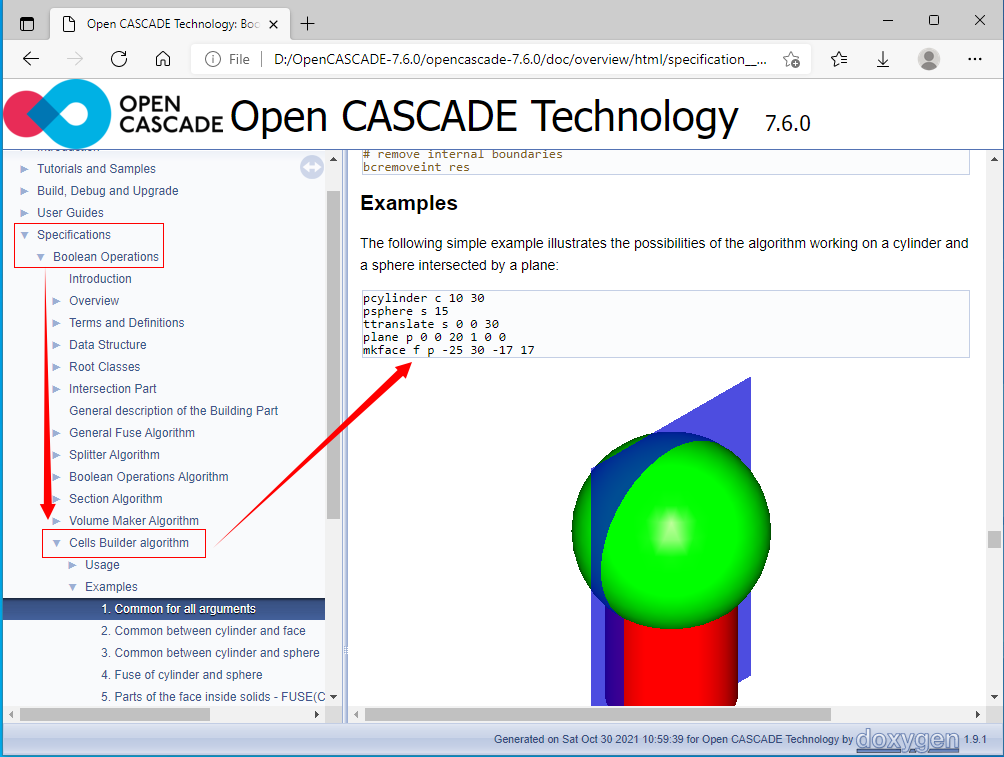The image size is (1004, 757).
Task: Toggle the navigation sync button
Action: [312, 168]
